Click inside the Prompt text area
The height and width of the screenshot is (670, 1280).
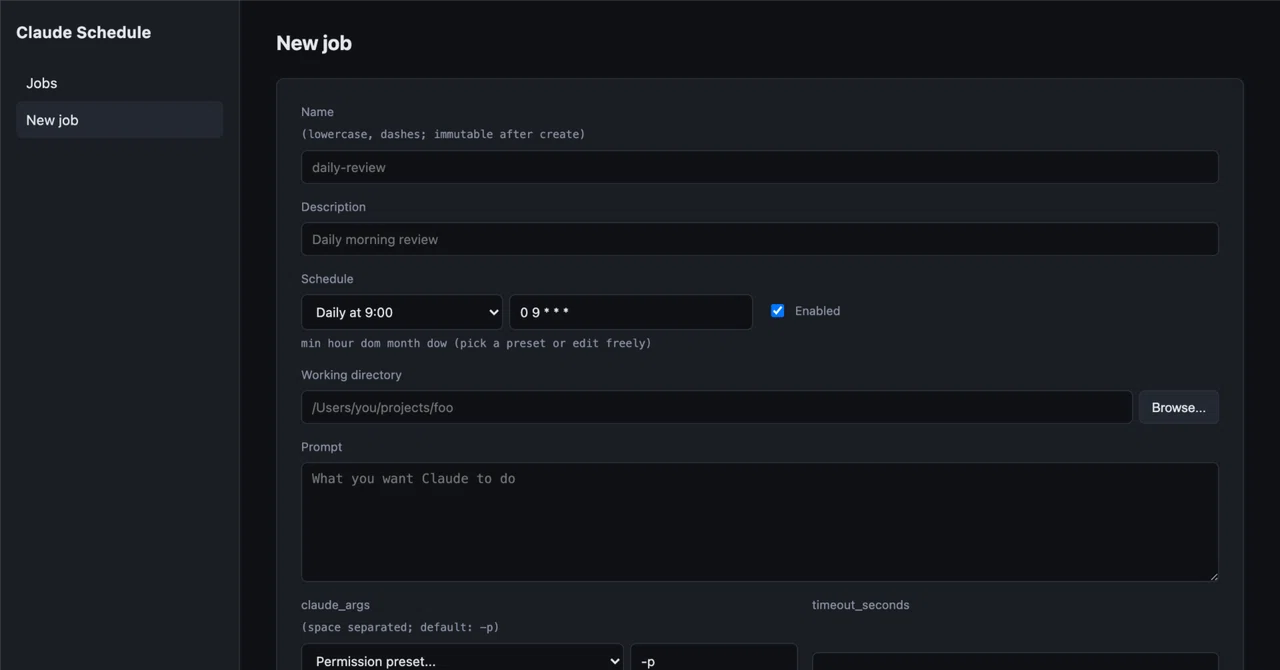tap(759, 522)
